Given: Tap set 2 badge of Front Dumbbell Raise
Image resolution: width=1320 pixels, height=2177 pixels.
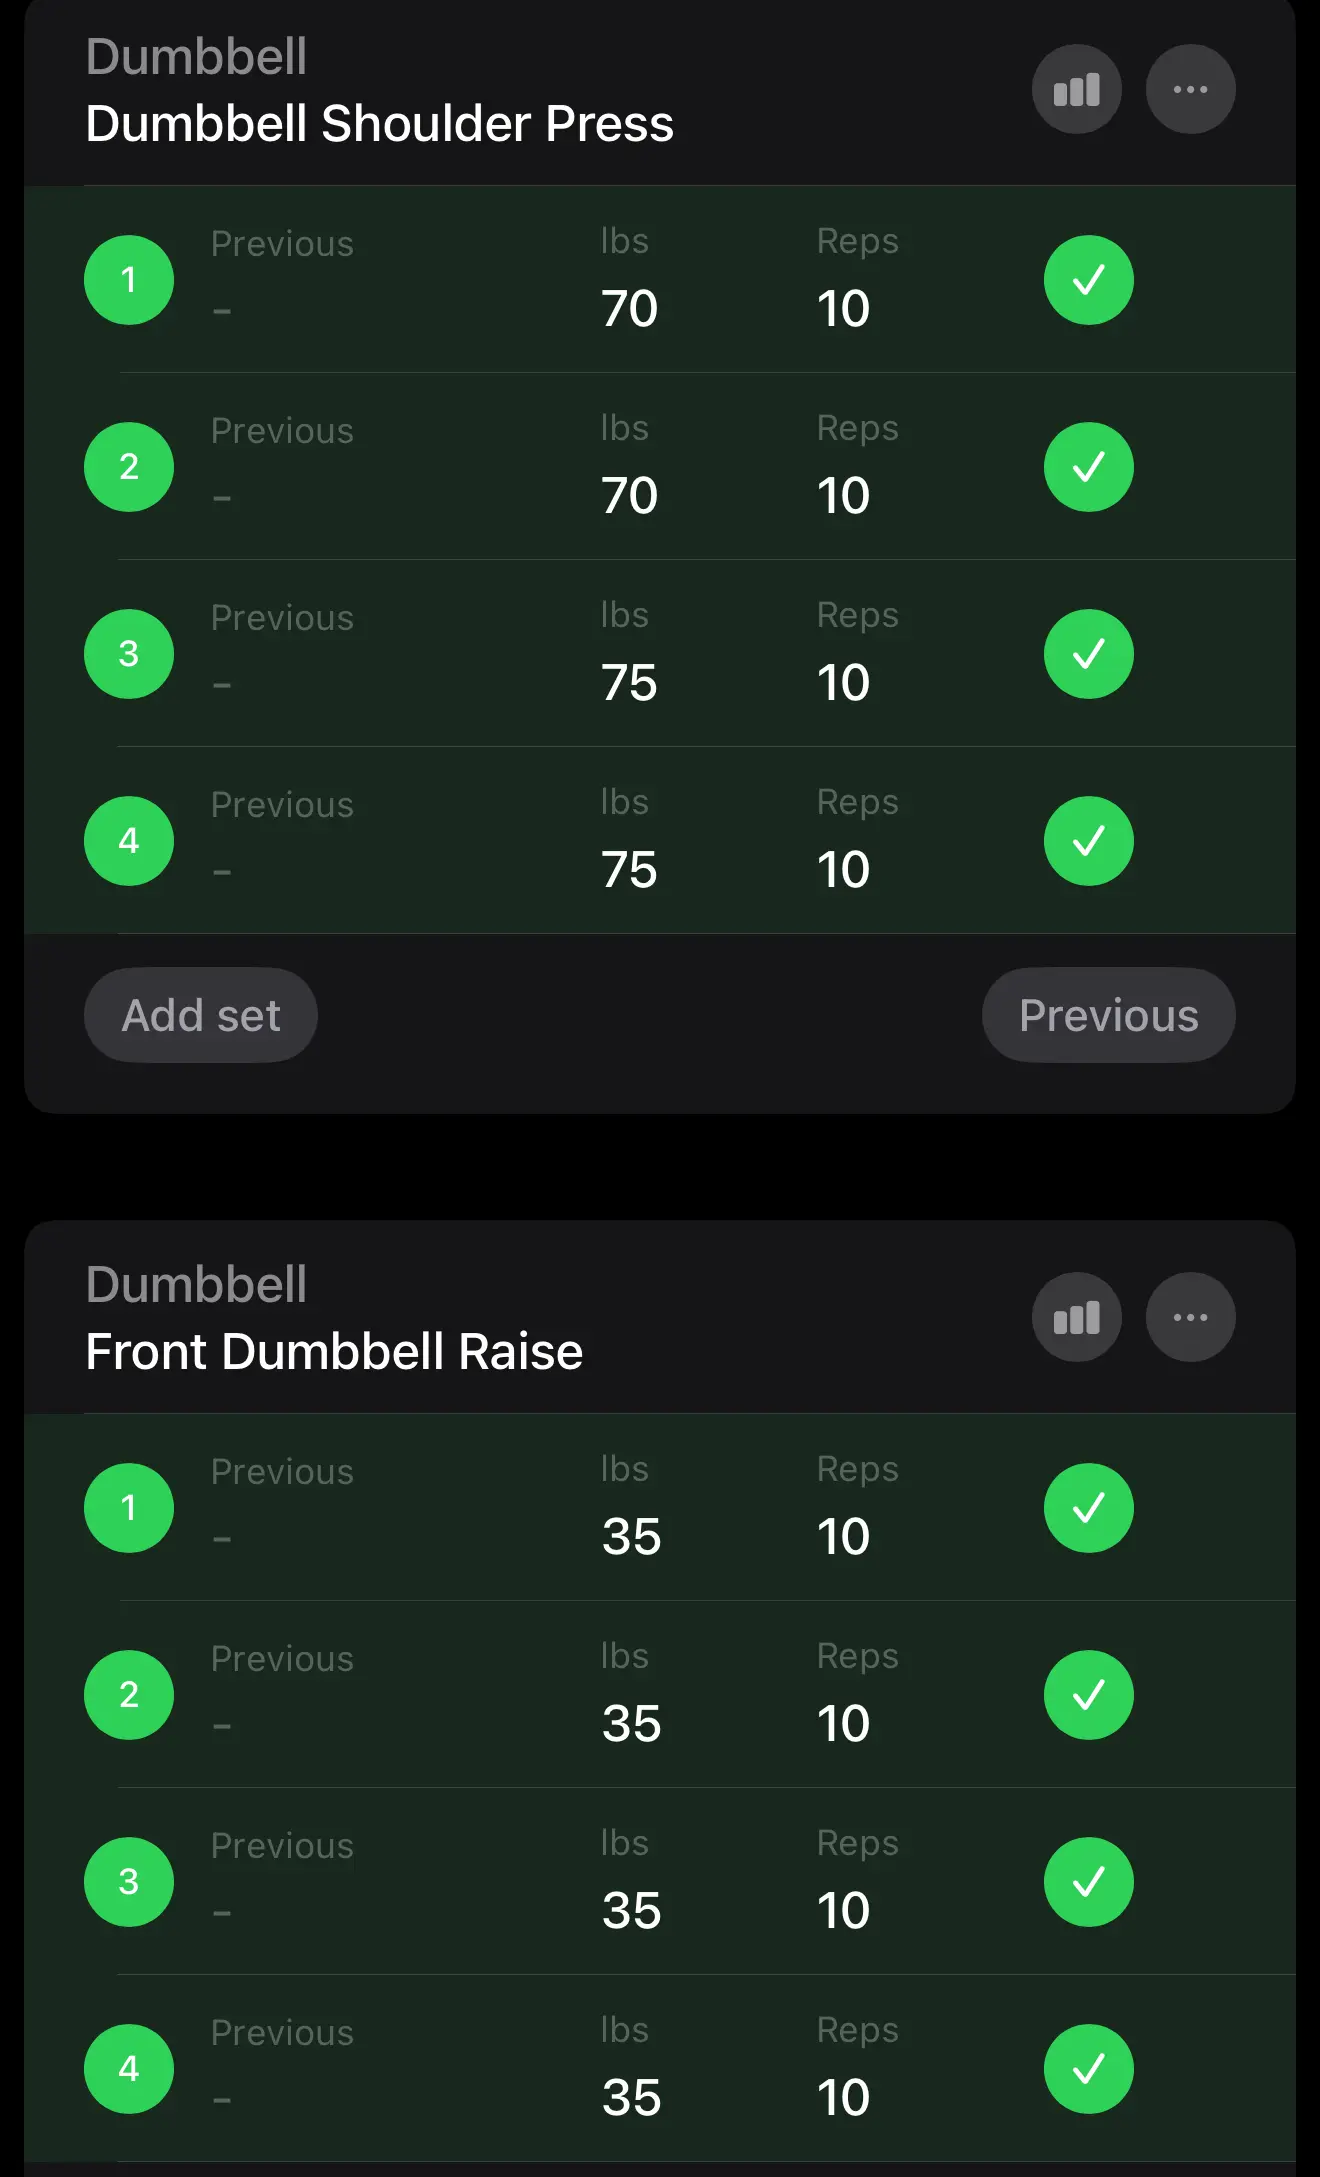Looking at the screenshot, I should tap(129, 1695).
